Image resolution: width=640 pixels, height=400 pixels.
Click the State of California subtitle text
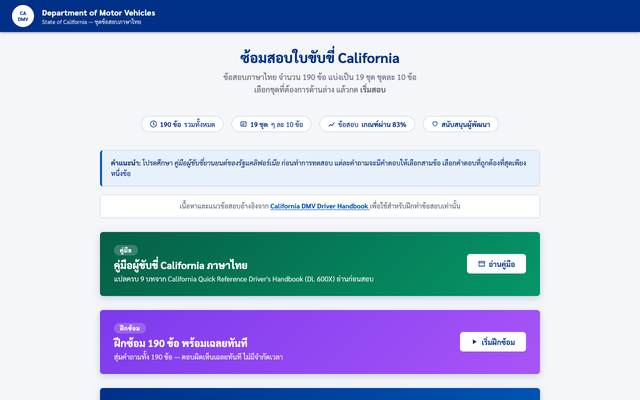[91, 22]
